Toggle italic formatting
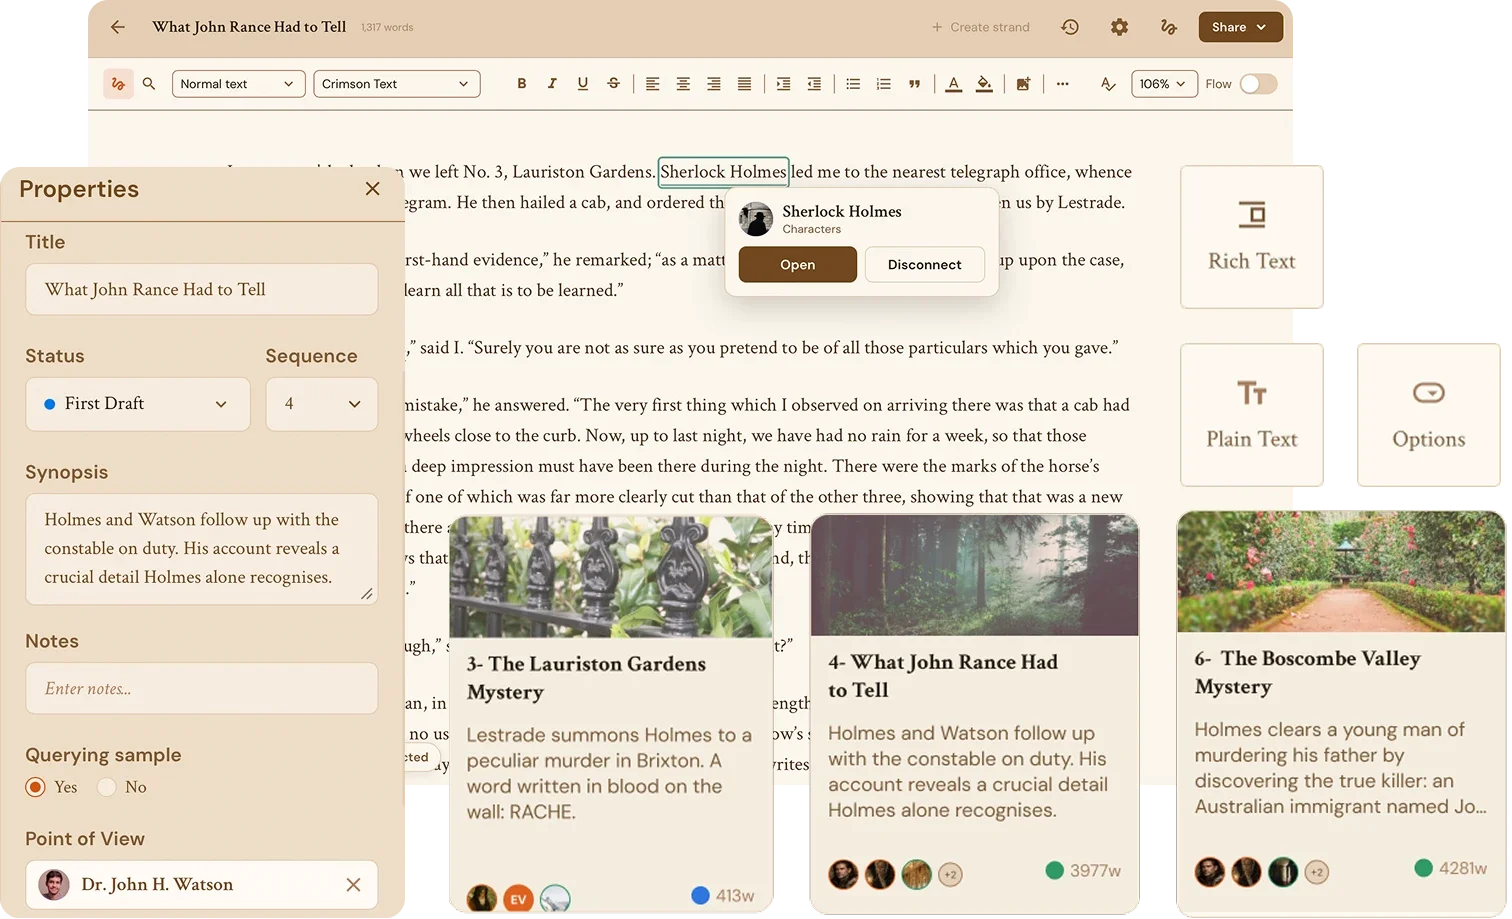Screen dimensions: 1512x919 (x=552, y=84)
